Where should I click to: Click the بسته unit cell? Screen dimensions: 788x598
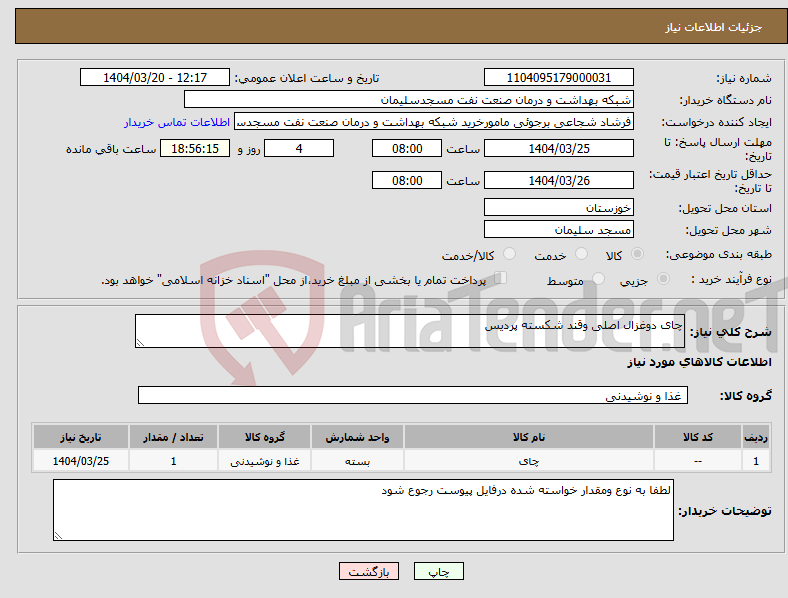[x=357, y=461]
